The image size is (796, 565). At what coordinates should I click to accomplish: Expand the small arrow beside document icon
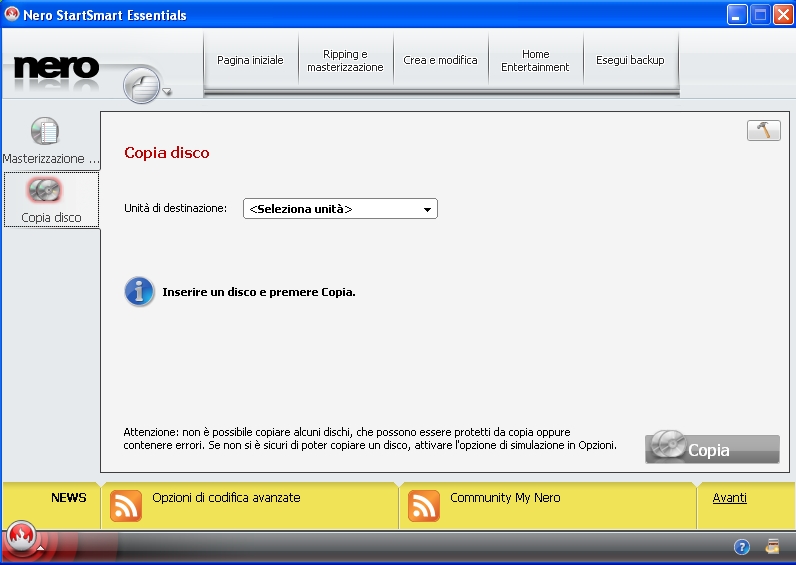(167, 92)
